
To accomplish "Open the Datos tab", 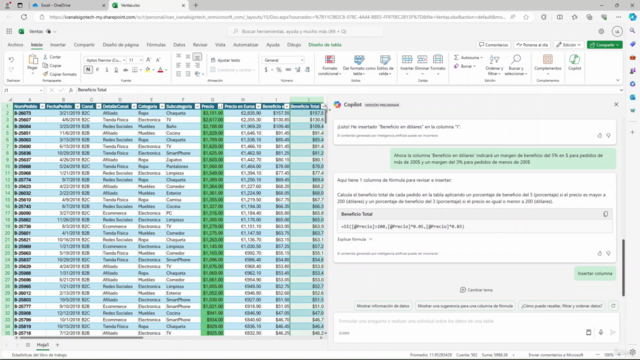I will pos(179,45).
